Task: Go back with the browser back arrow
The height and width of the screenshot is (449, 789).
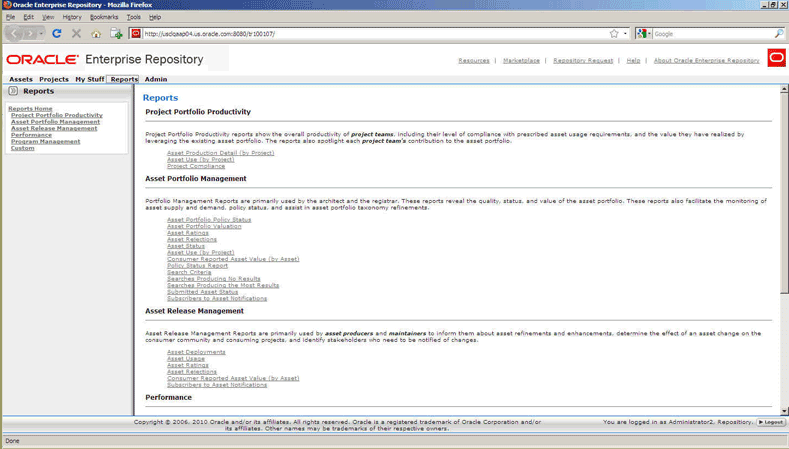Action: tap(14, 34)
